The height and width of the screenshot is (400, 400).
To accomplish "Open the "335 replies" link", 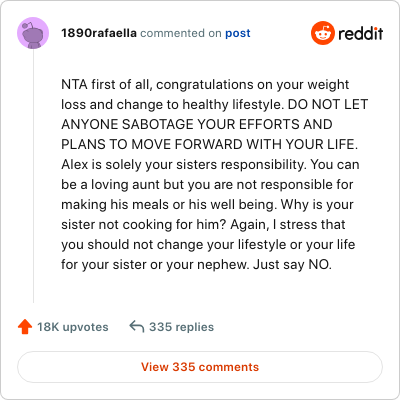I will pos(181,327).
